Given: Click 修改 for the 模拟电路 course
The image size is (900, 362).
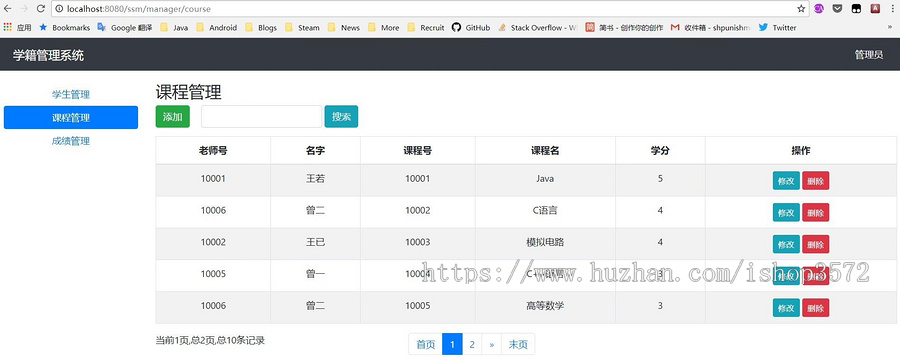Looking at the screenshot, I should [786, 244].
